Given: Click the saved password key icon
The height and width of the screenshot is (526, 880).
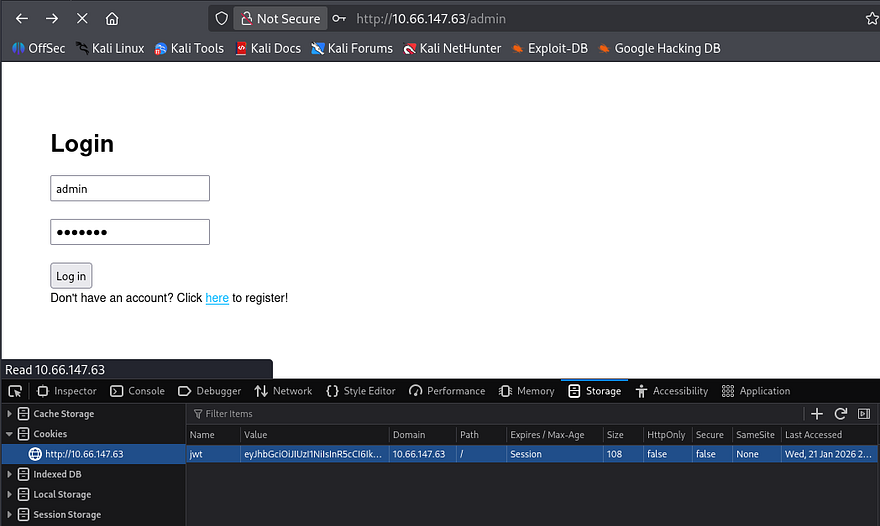Looking at the screenshot, I should pyautogui.click(x=340, y=19).
